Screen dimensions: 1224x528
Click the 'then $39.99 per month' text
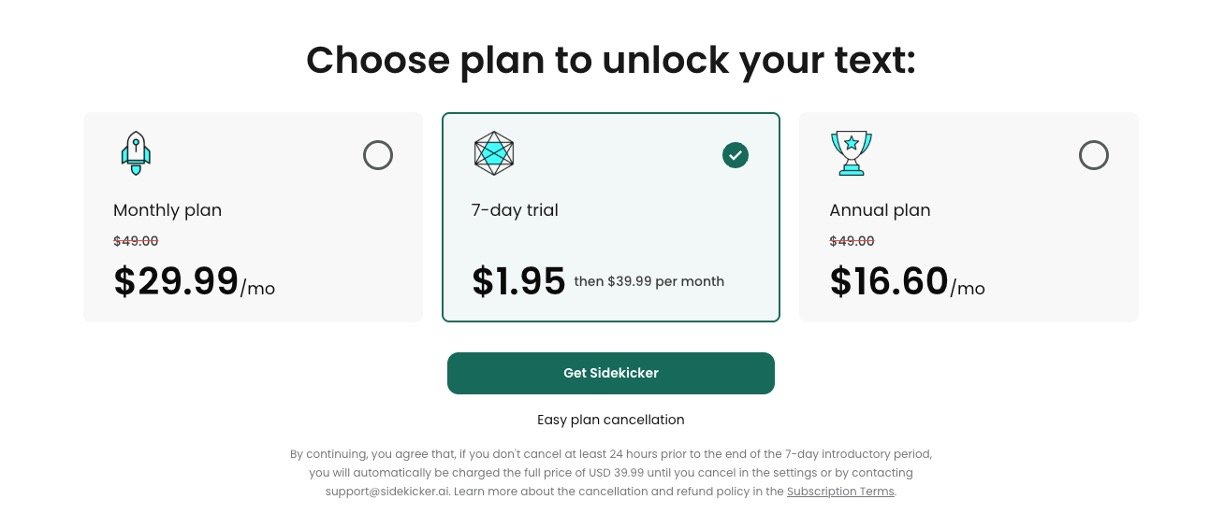[649, 282]
